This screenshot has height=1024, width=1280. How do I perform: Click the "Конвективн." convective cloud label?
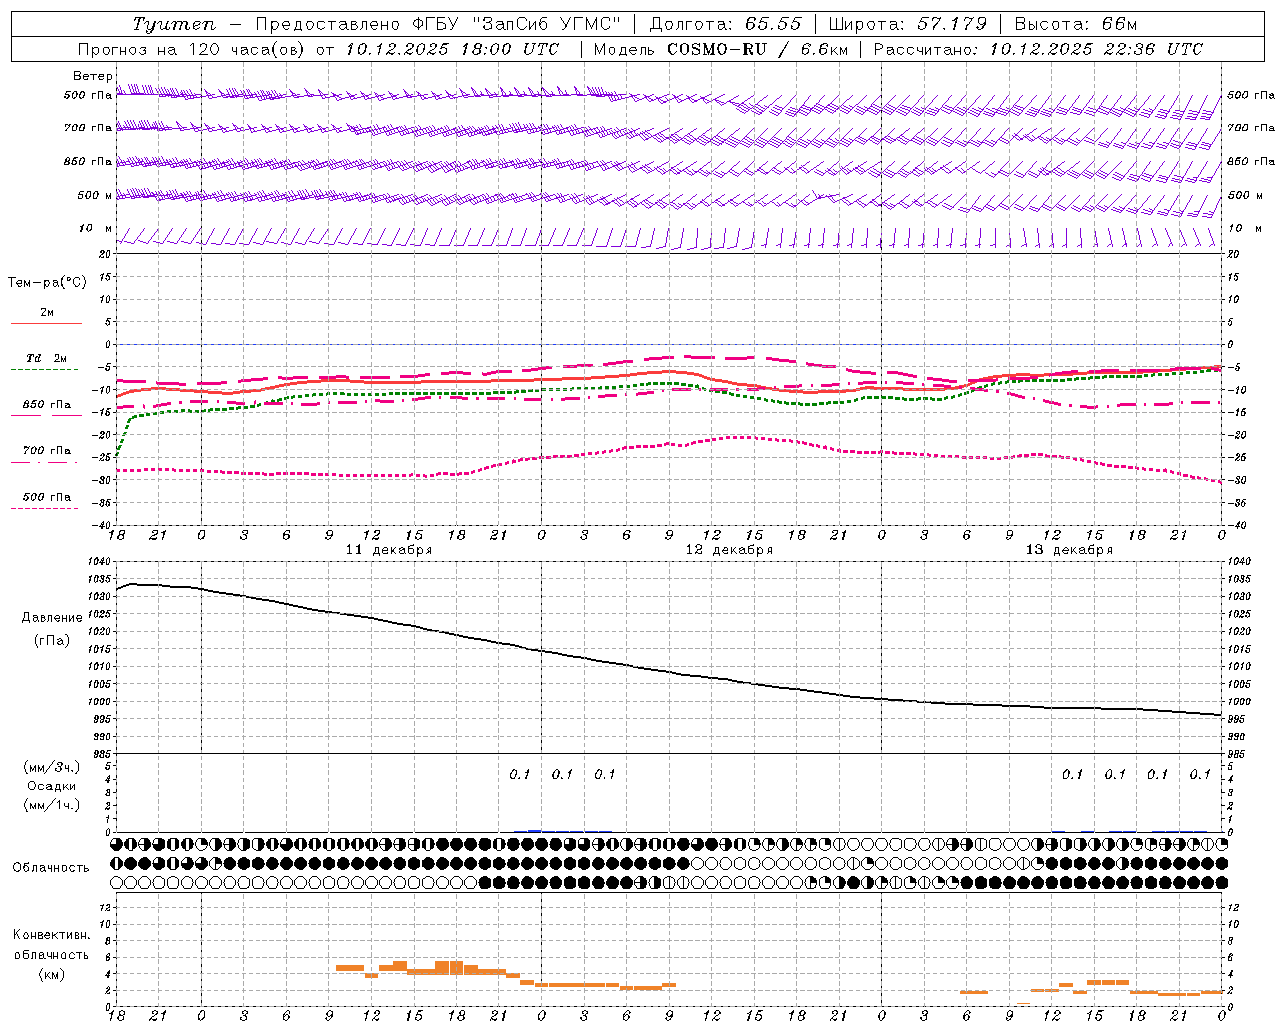click(52, 935)
